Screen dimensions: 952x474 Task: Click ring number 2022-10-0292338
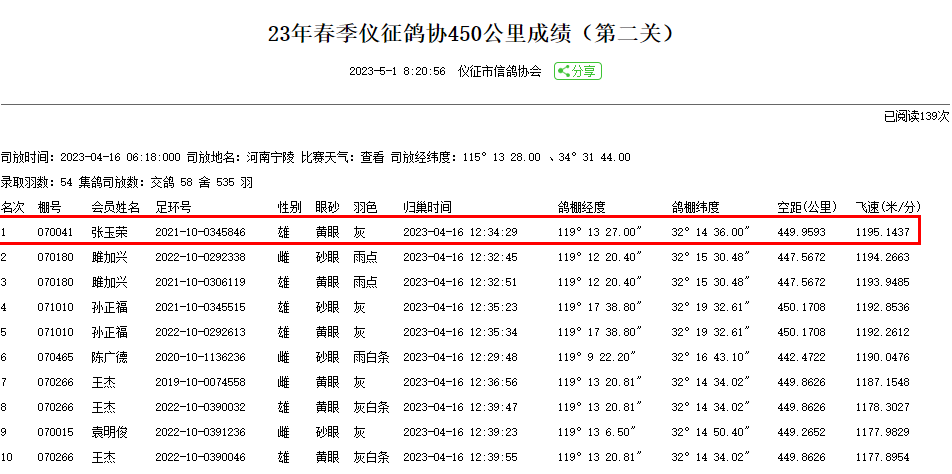click(200, 257)
